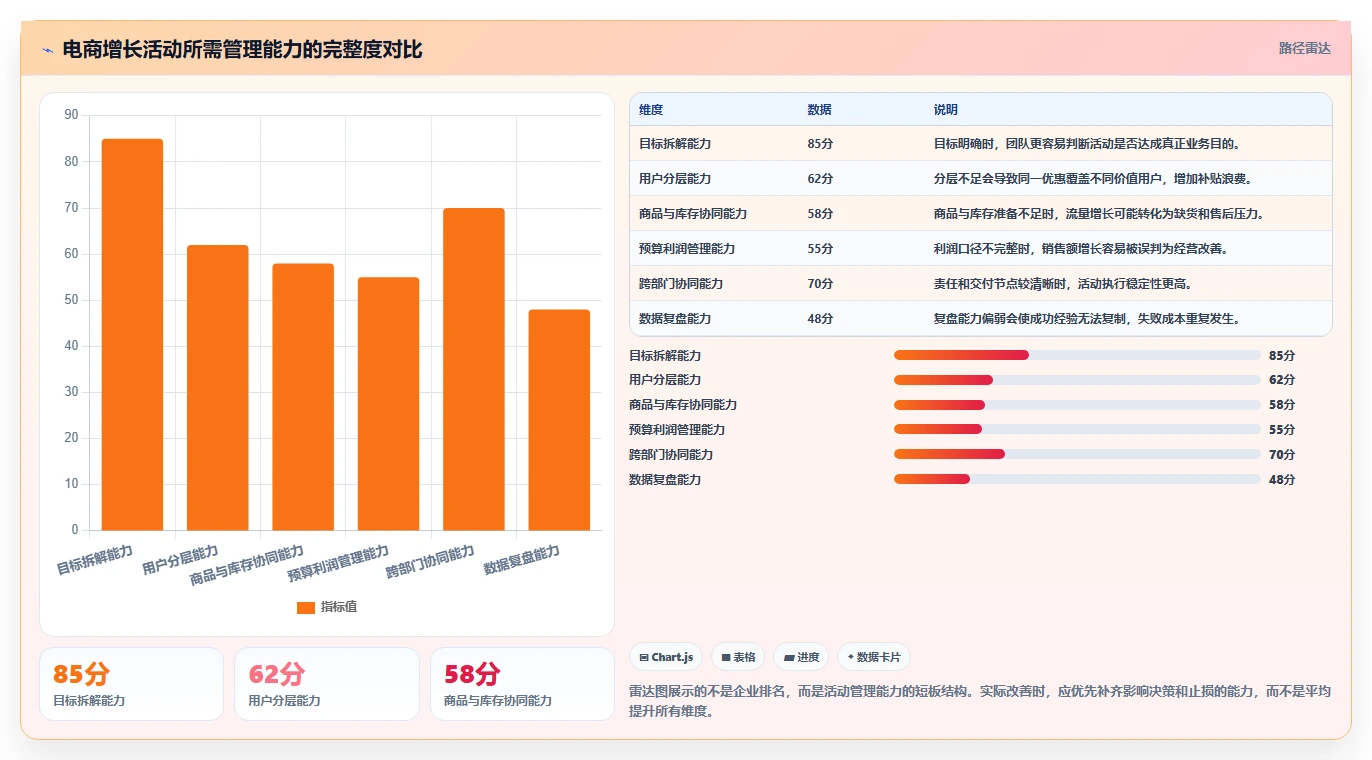Image resolution: width=1372 pixels, height=760 pixels.
Task: Click the 48分 value beside its progress bar
Action: click(1282, 479)
